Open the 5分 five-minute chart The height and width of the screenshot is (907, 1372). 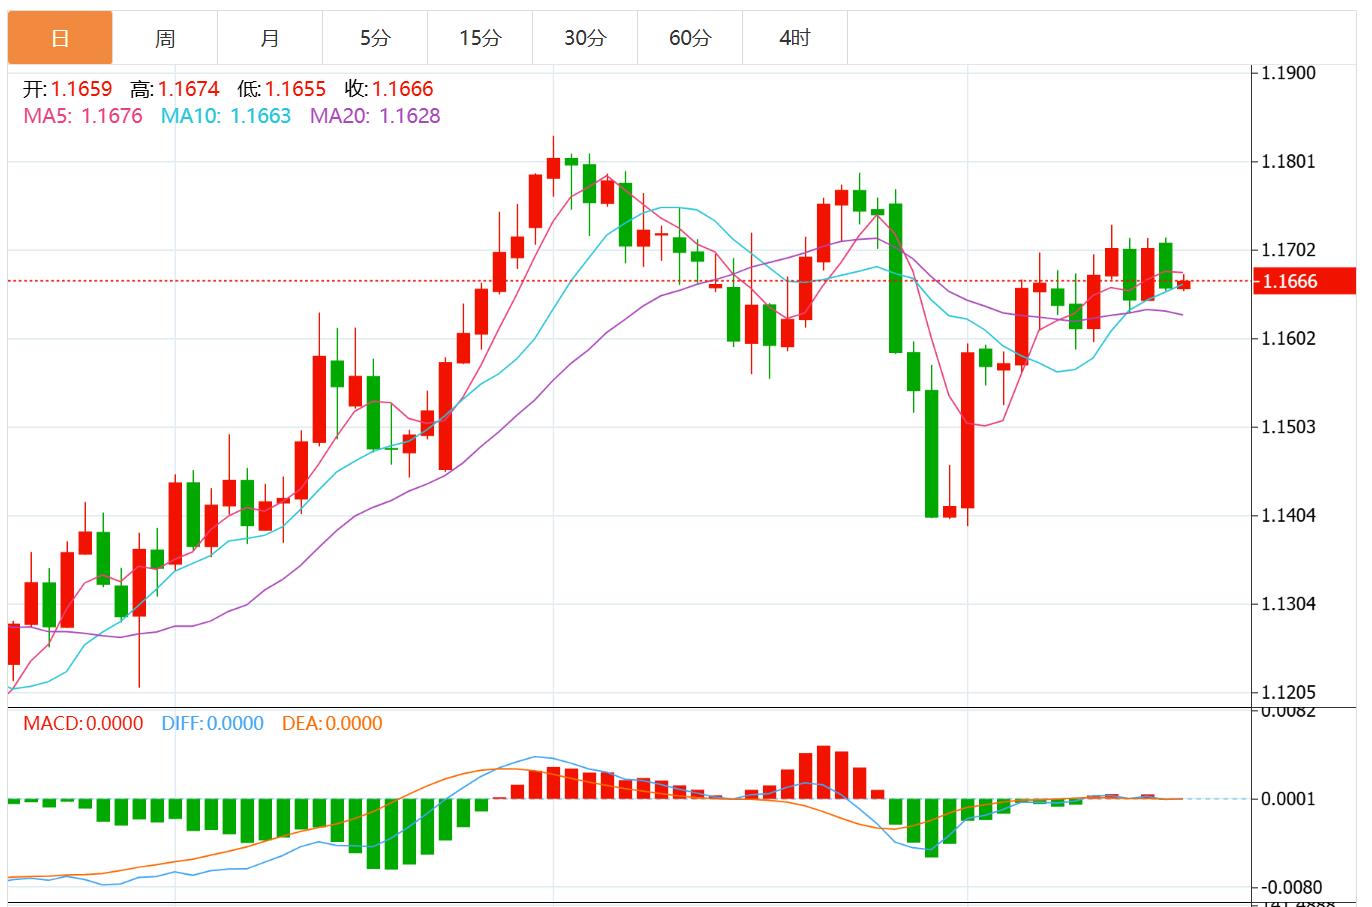click(x=375, y=38)
